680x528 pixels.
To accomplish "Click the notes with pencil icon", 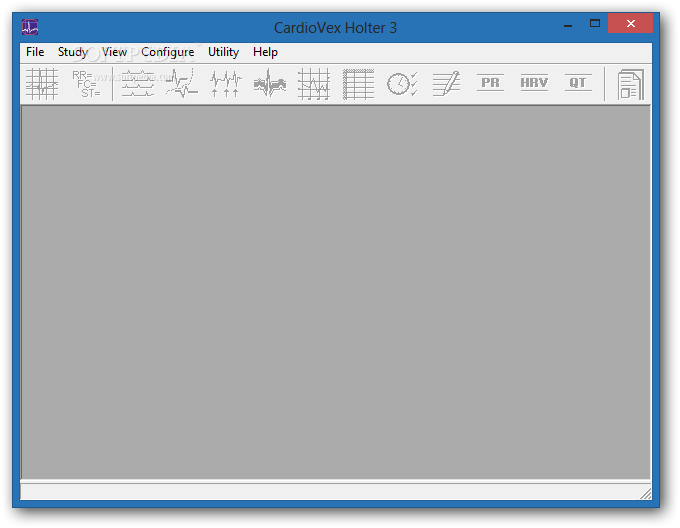I will pyautogui.click(x=446, y=84).
